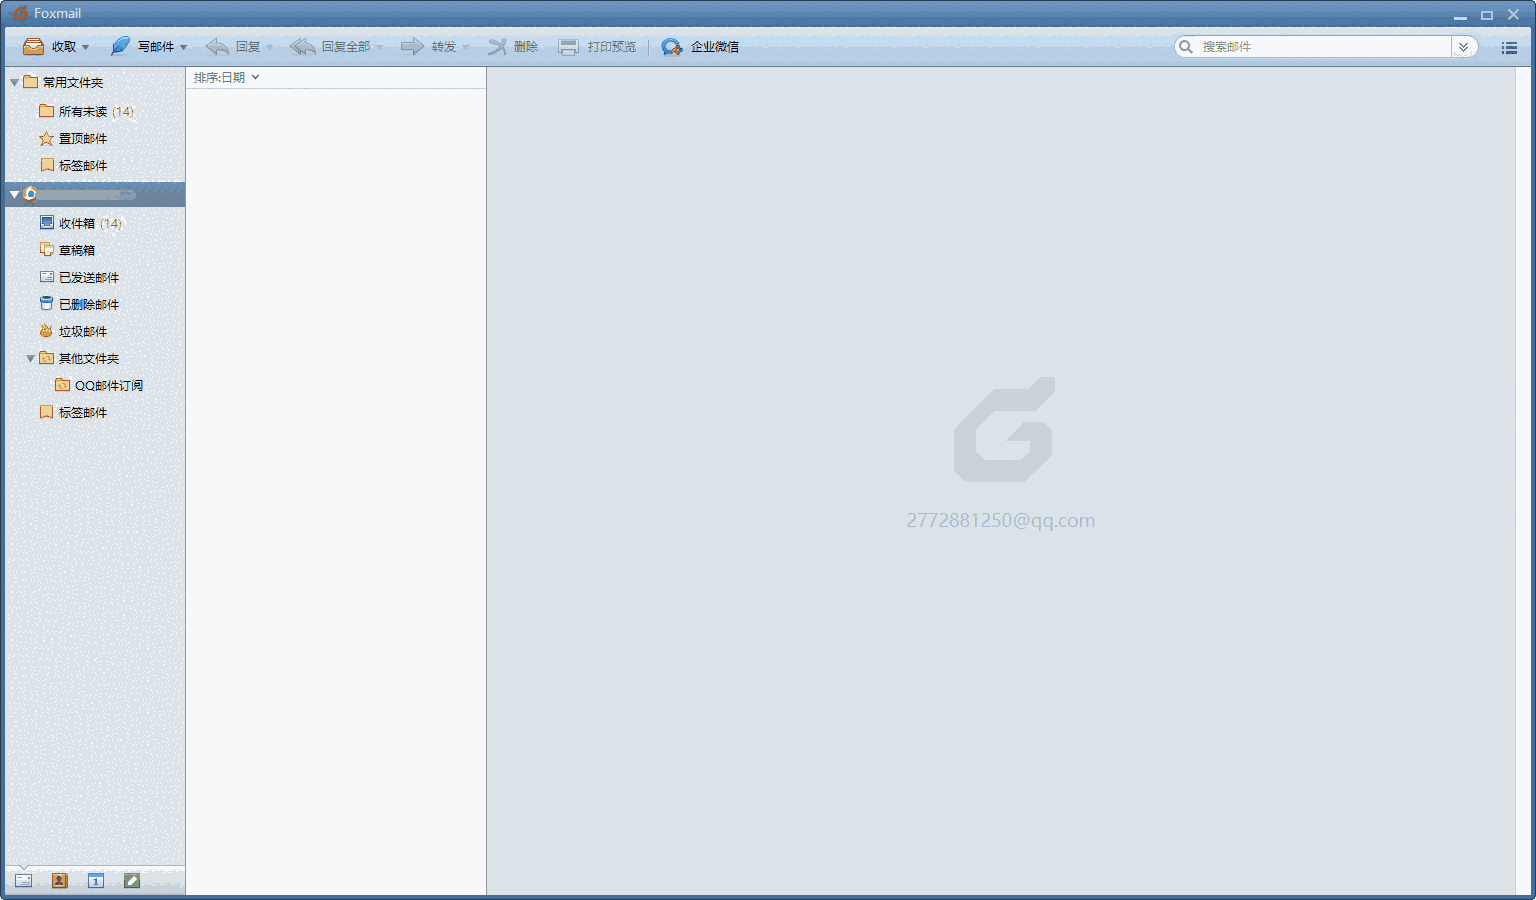Open the 草稿箱 drafts folder
This screenshot has height=900, width=1536.
click(67, 250)
